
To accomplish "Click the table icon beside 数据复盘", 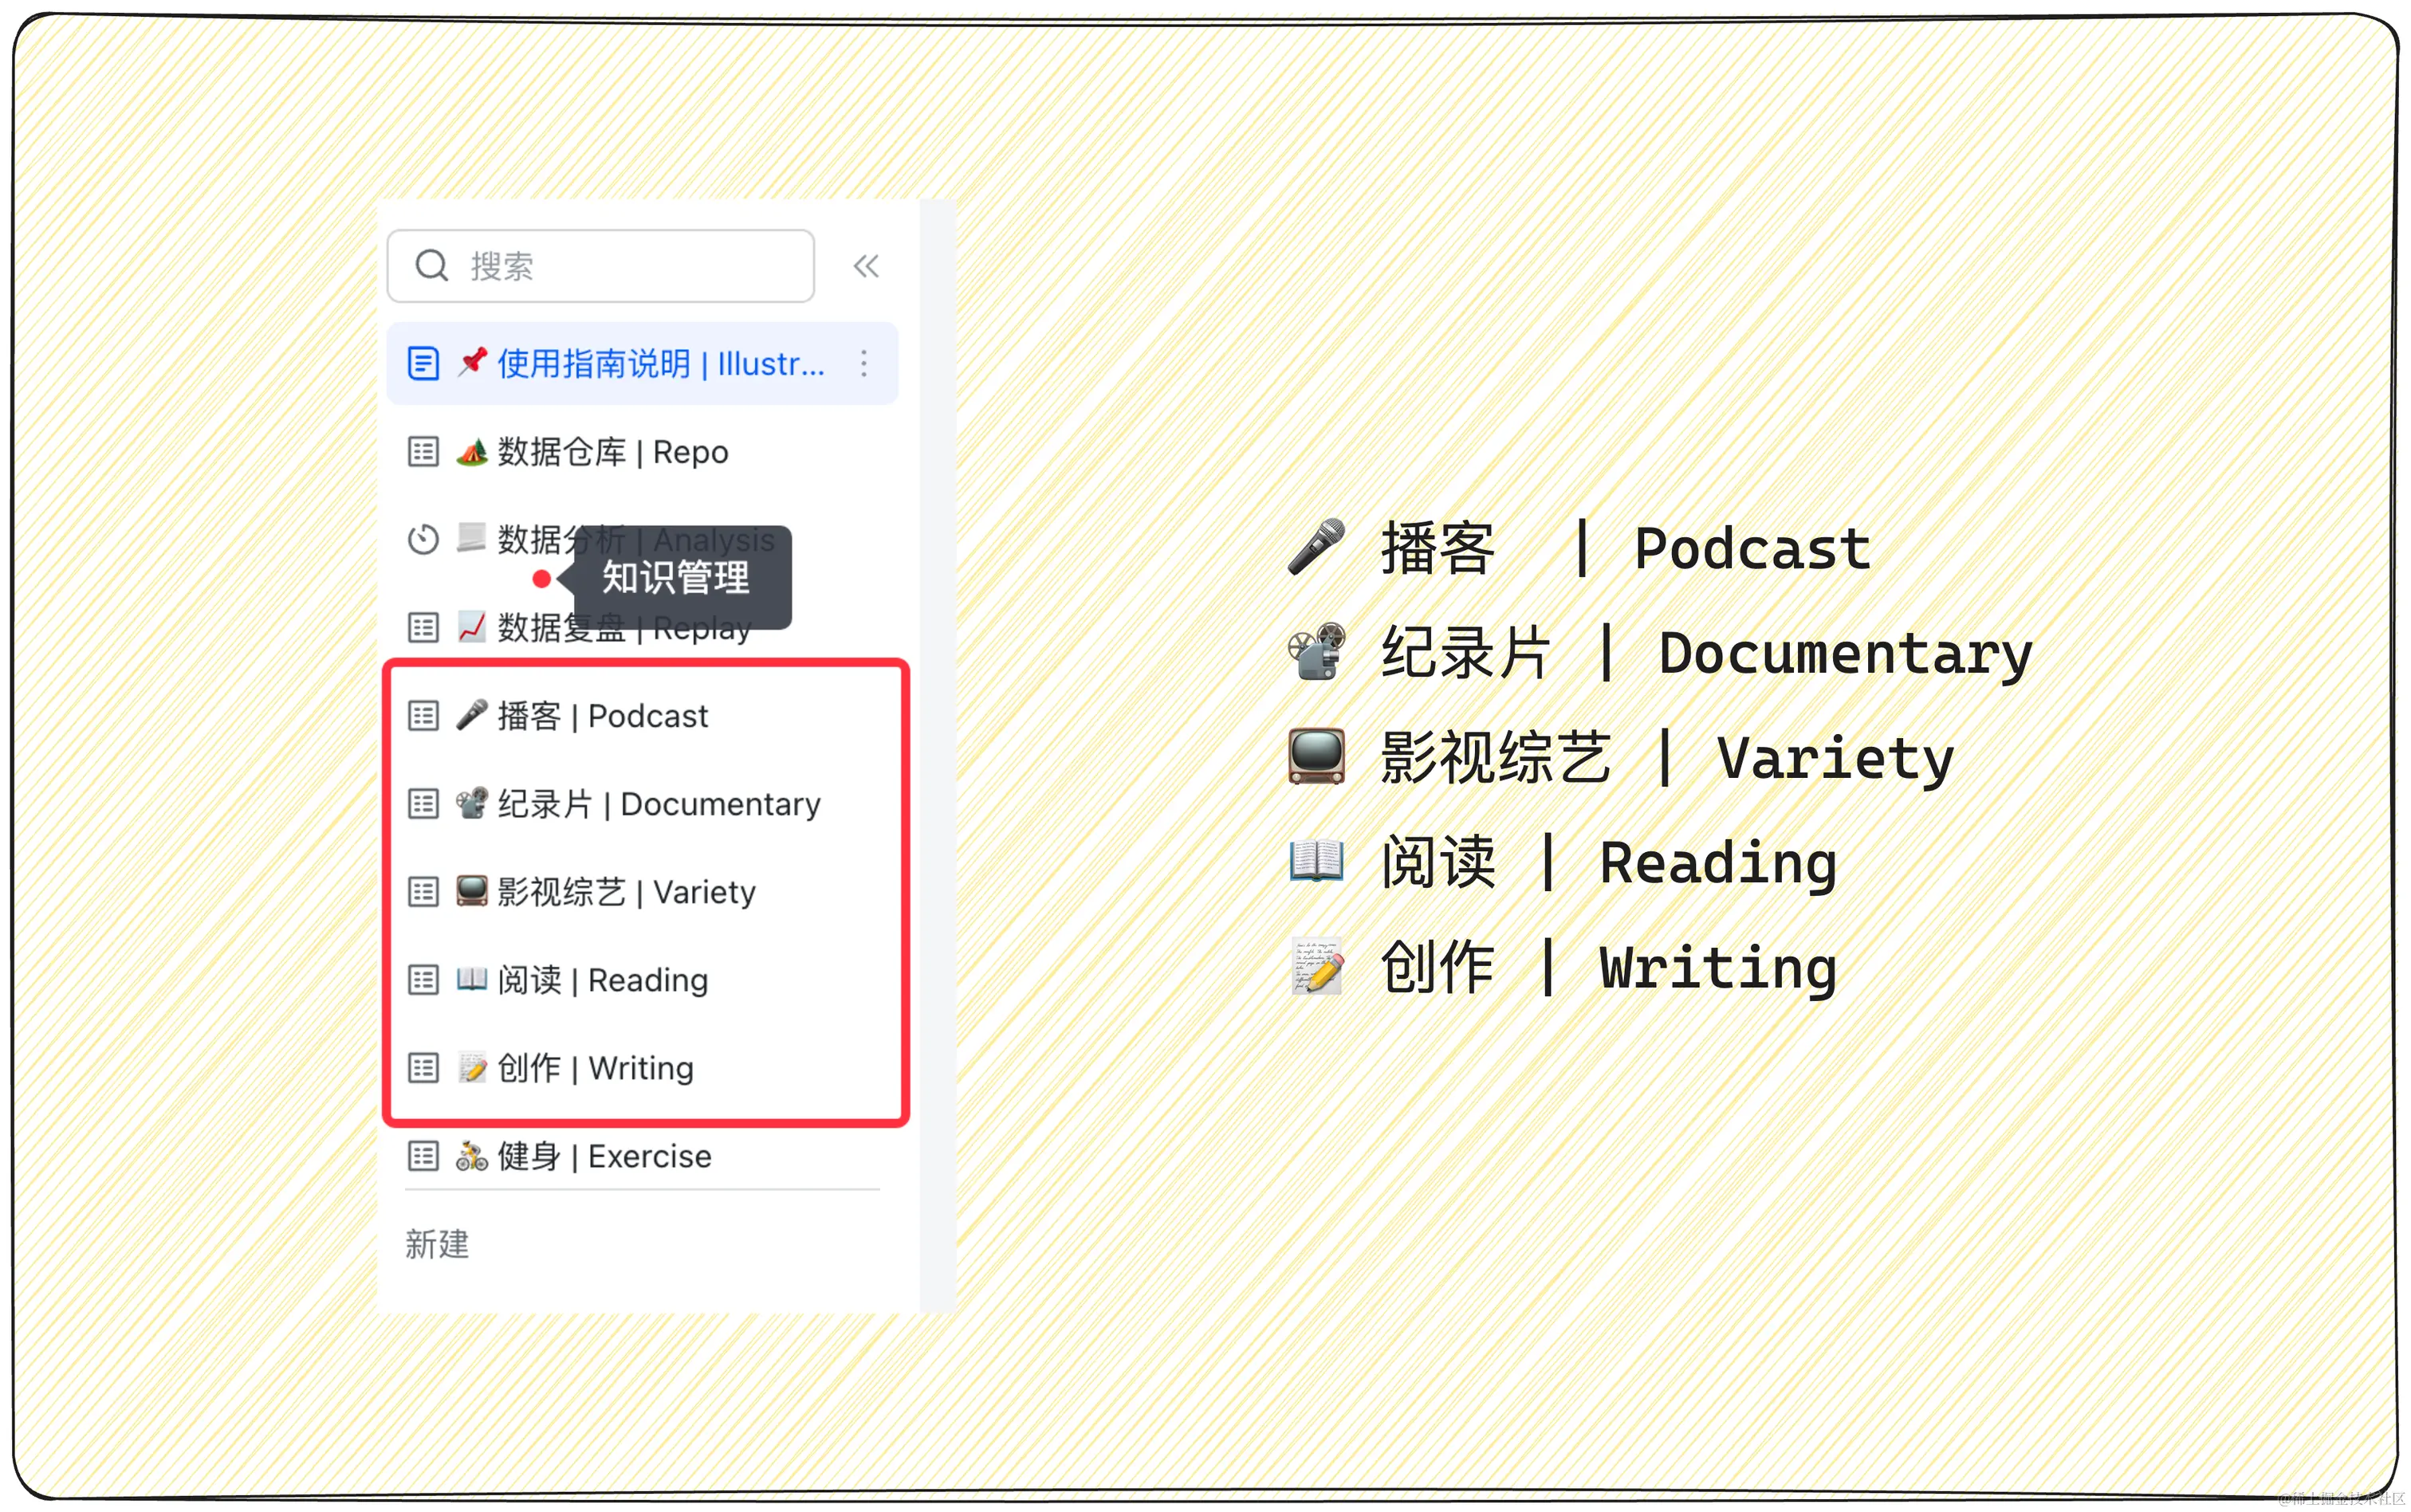I will click(423, 628).
